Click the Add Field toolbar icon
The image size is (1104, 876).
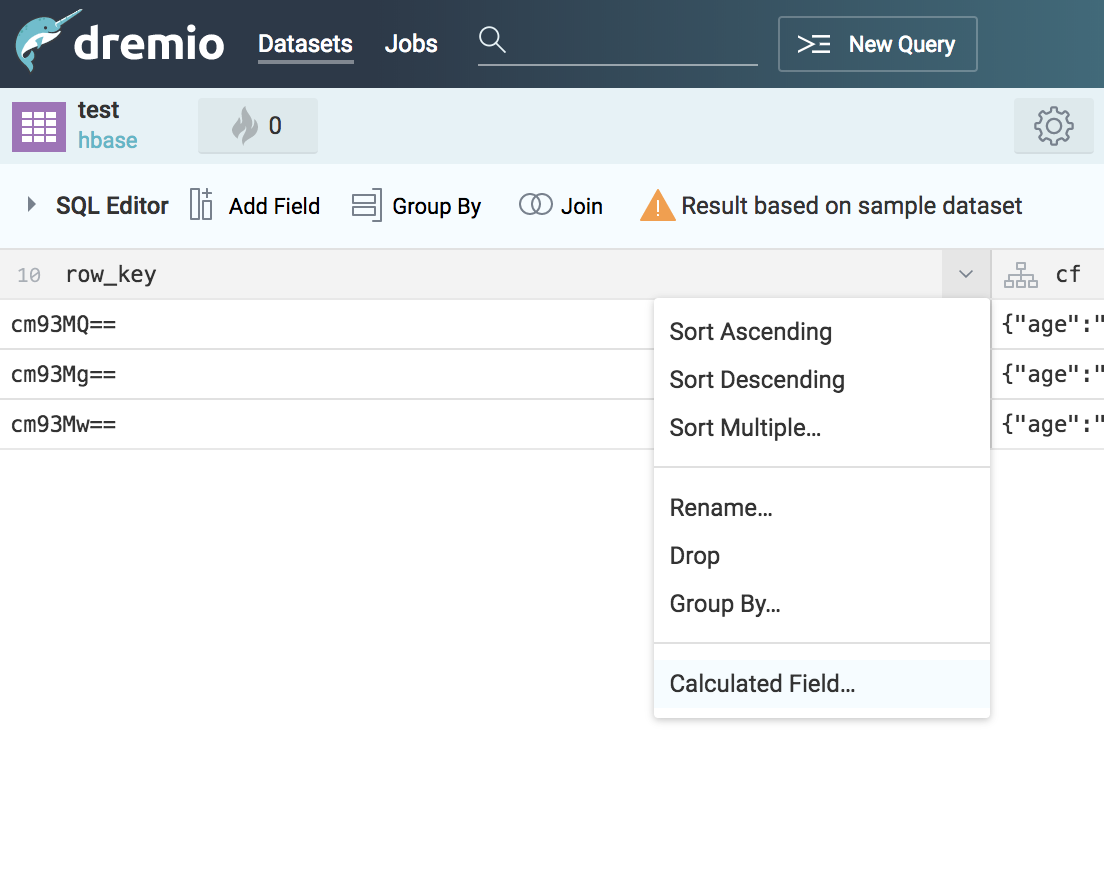202,205
